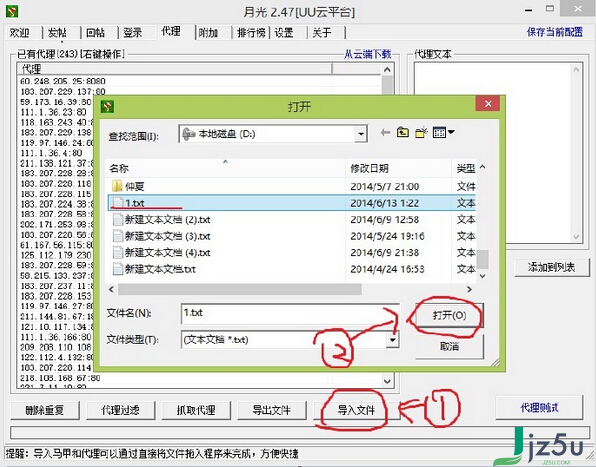596x467 pixels.
Task: Sort files by 修改日期 column header
Action: point(398,168)
